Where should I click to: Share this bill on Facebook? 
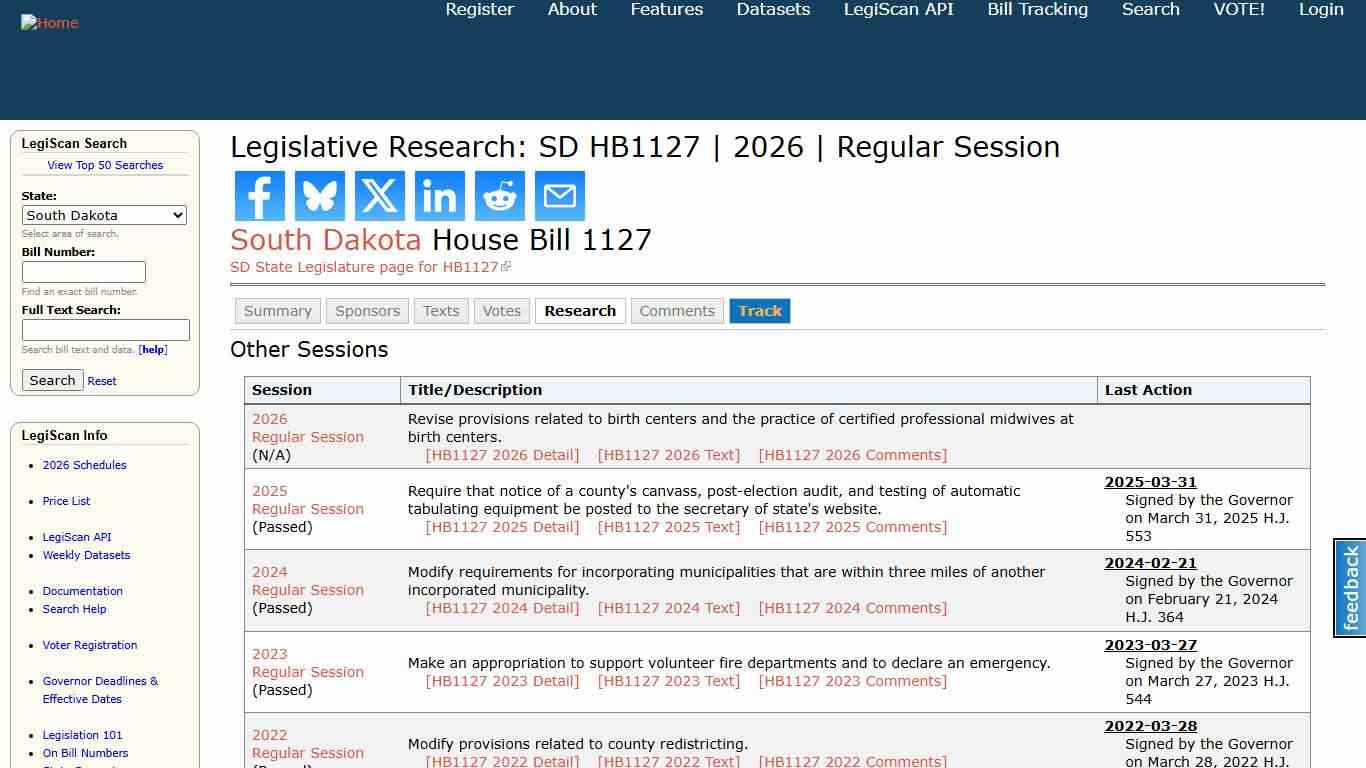[259, 196]
